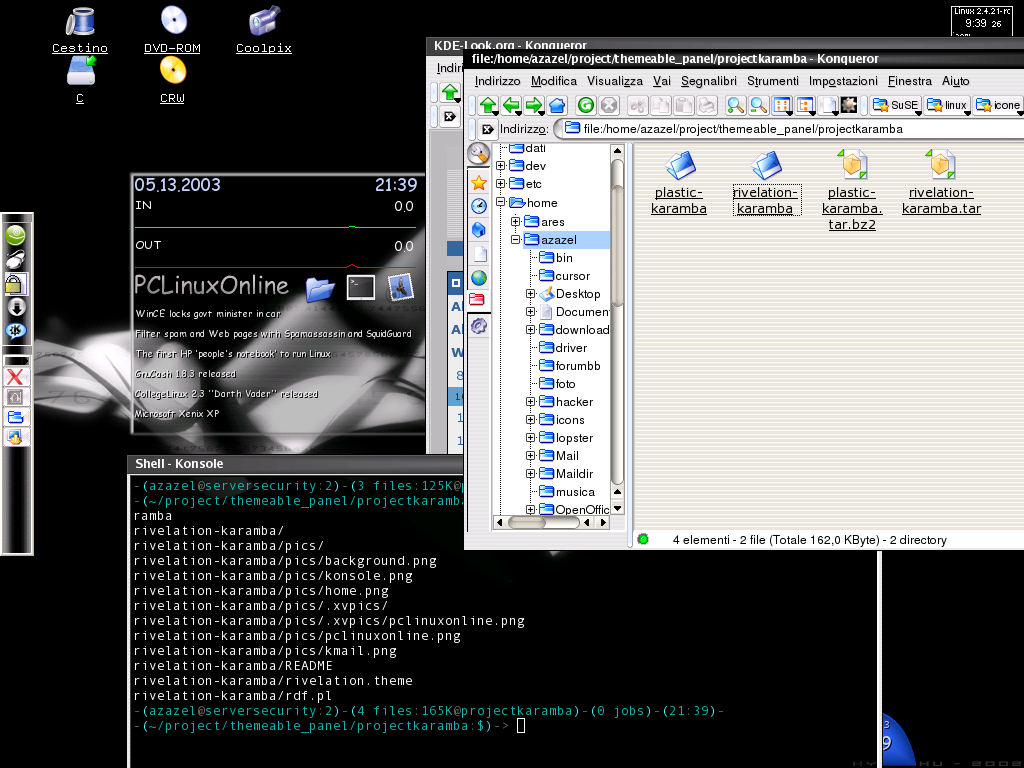This screenshot has height=768, width=1024.
Task: Expand the download folder in tree
Action: (530, 330)
